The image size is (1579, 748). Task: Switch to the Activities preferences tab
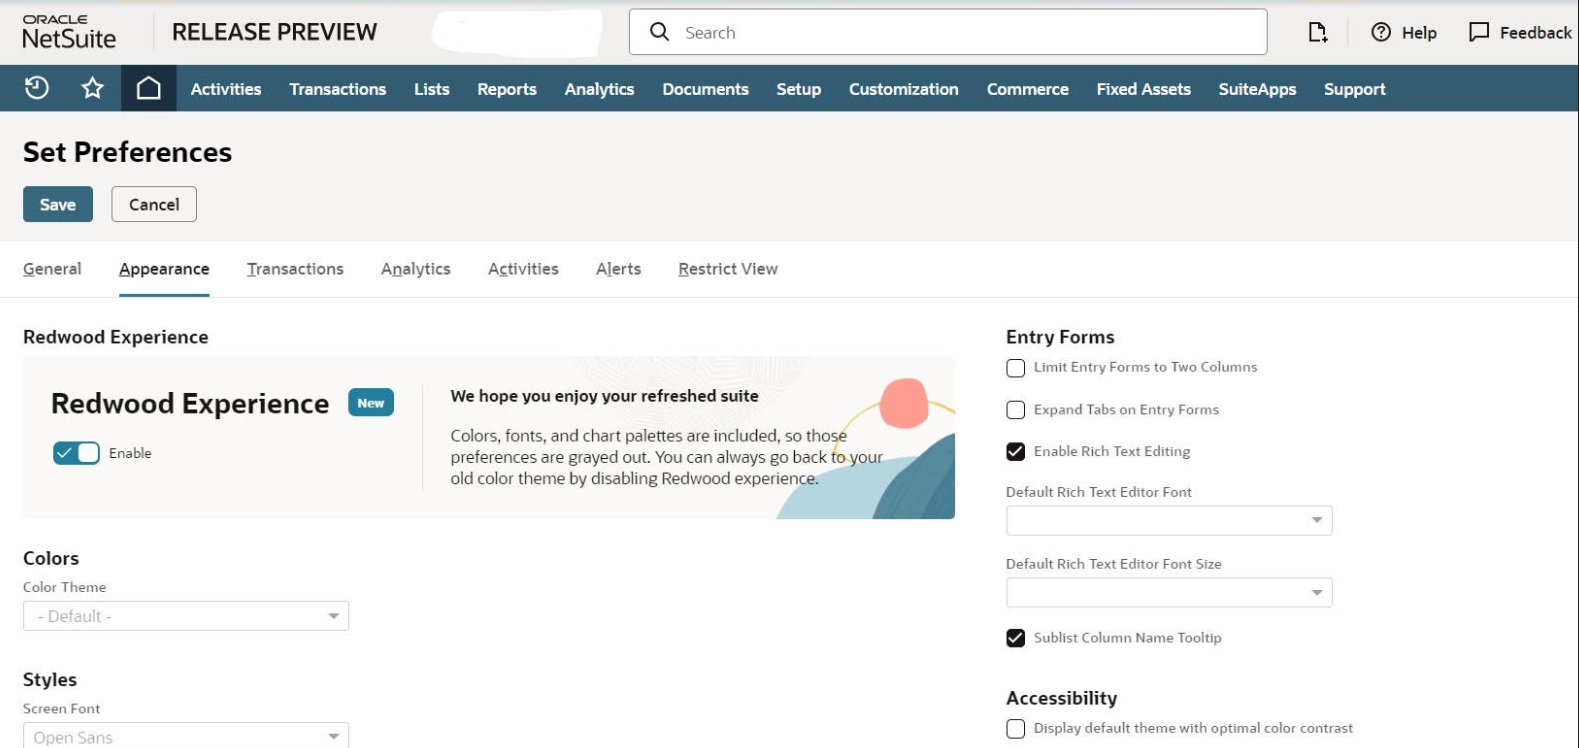[523, 269]
